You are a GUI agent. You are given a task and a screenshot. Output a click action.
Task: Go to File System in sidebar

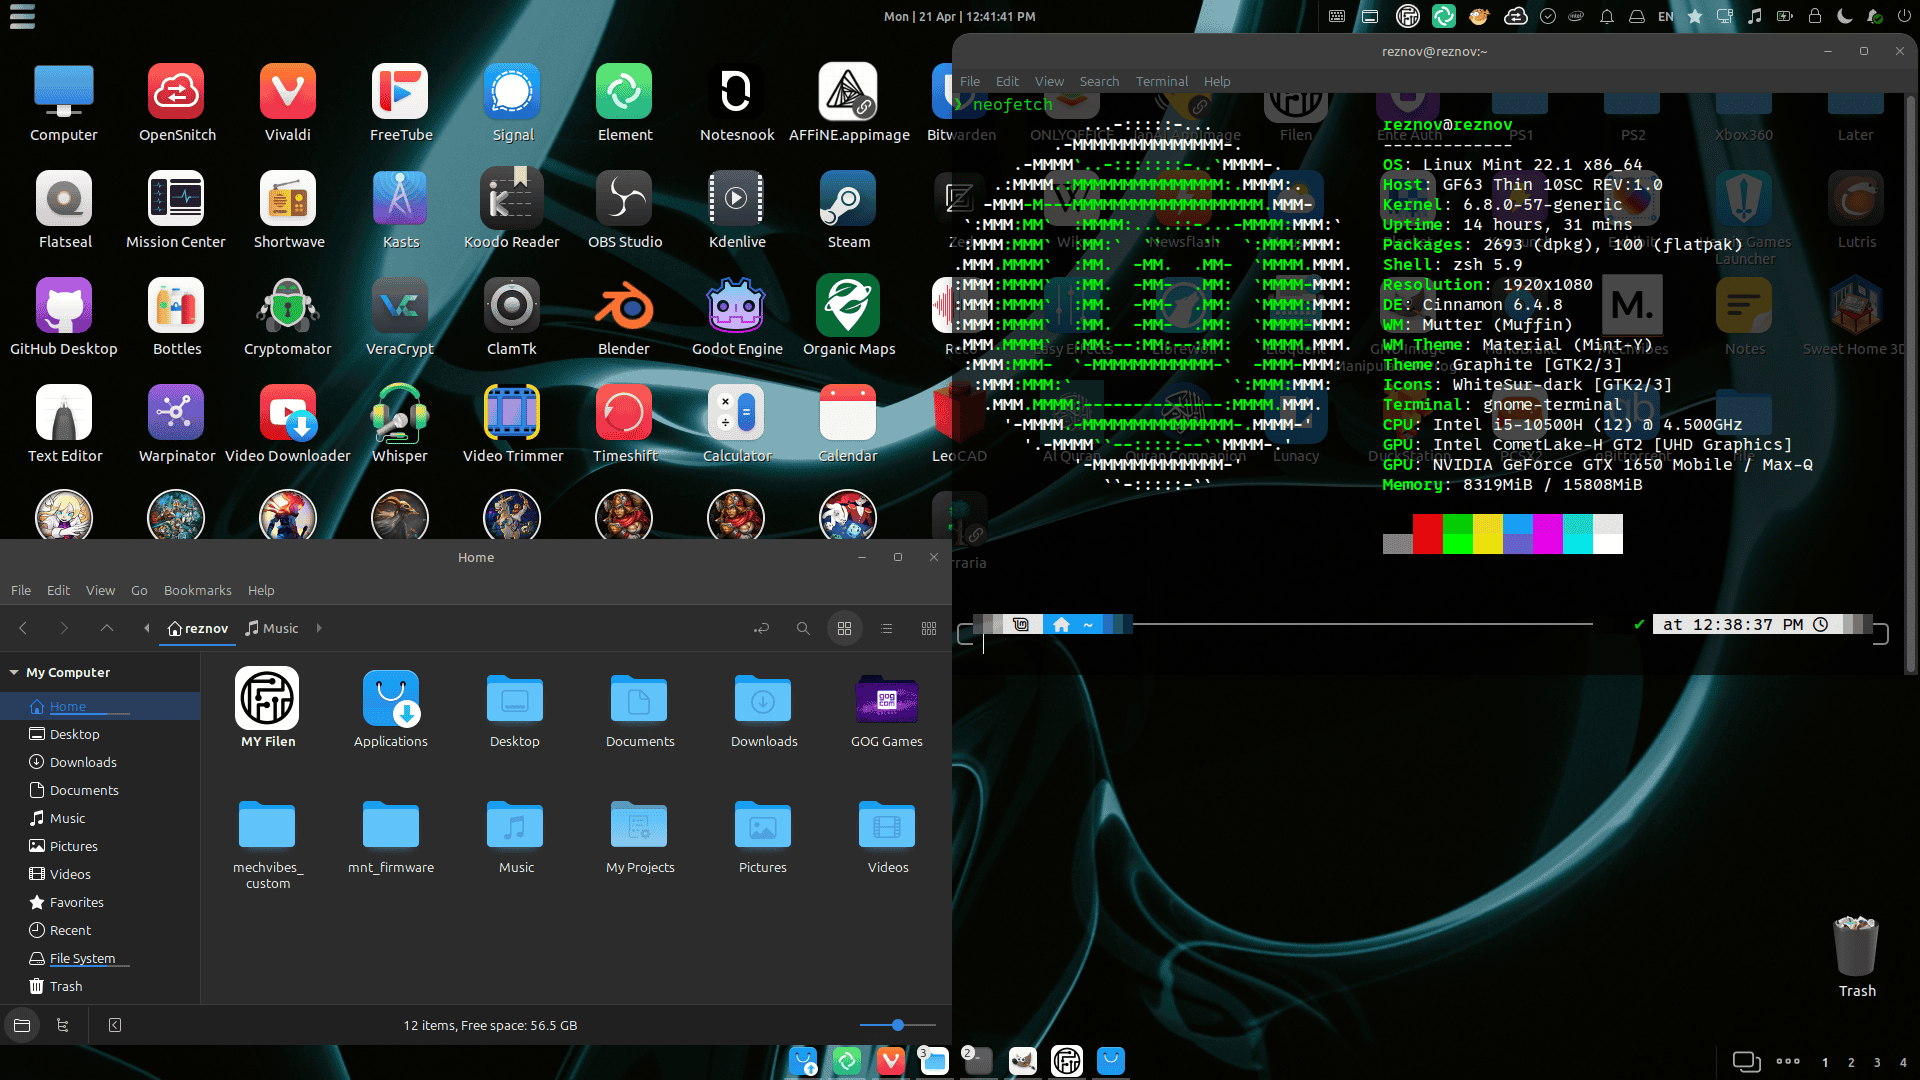click(x=82, y=959)
